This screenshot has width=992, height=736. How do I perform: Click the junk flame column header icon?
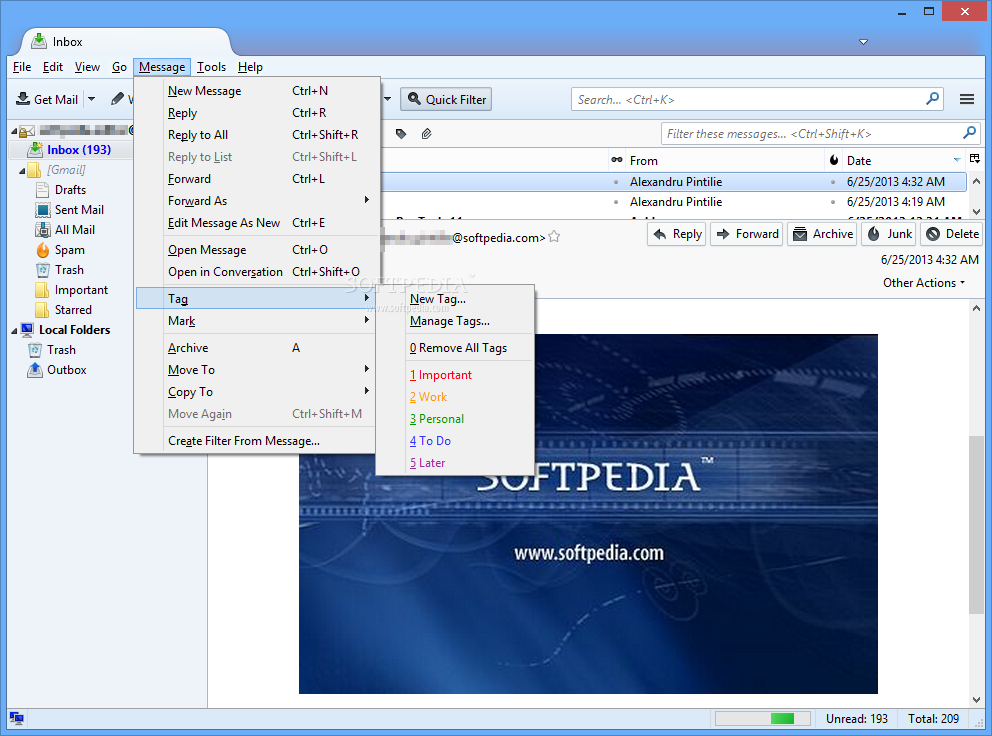tap(834, 160)
